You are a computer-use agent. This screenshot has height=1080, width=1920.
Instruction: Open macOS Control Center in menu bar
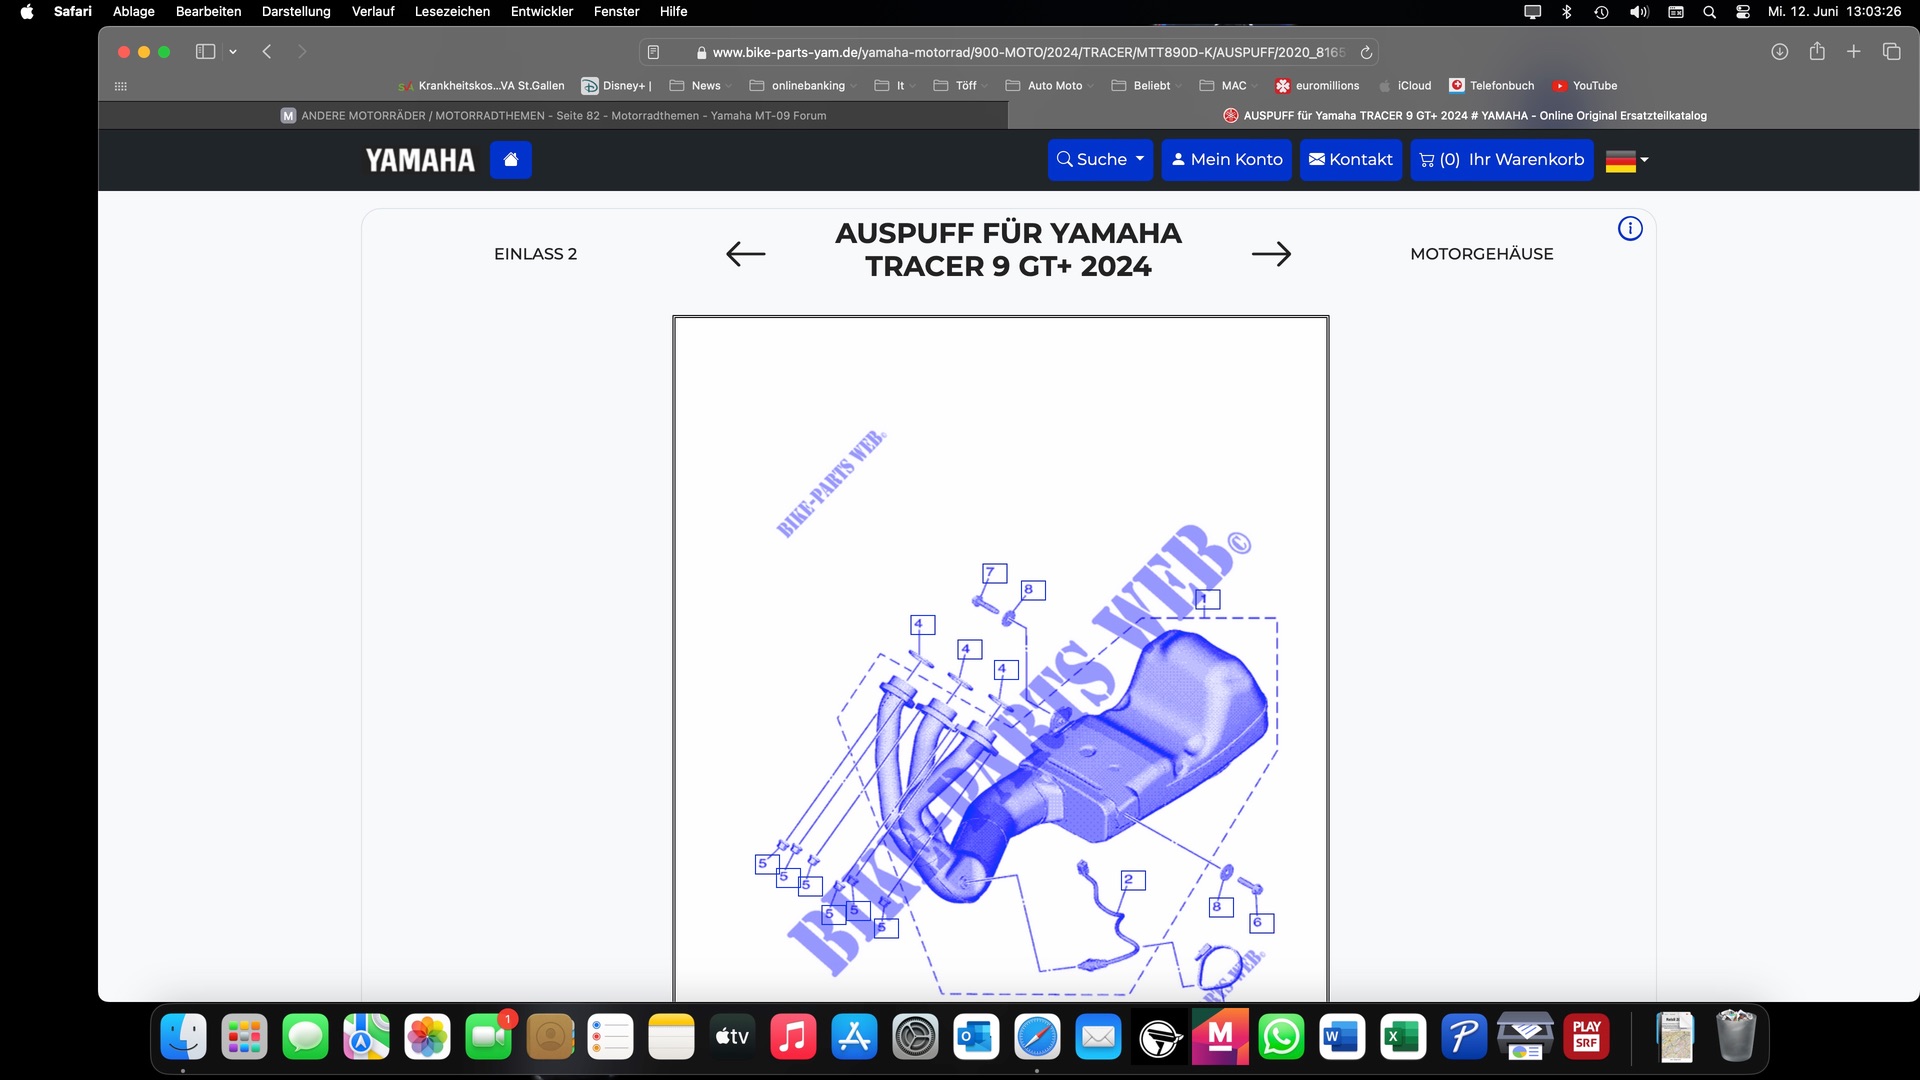point(1743,12)
